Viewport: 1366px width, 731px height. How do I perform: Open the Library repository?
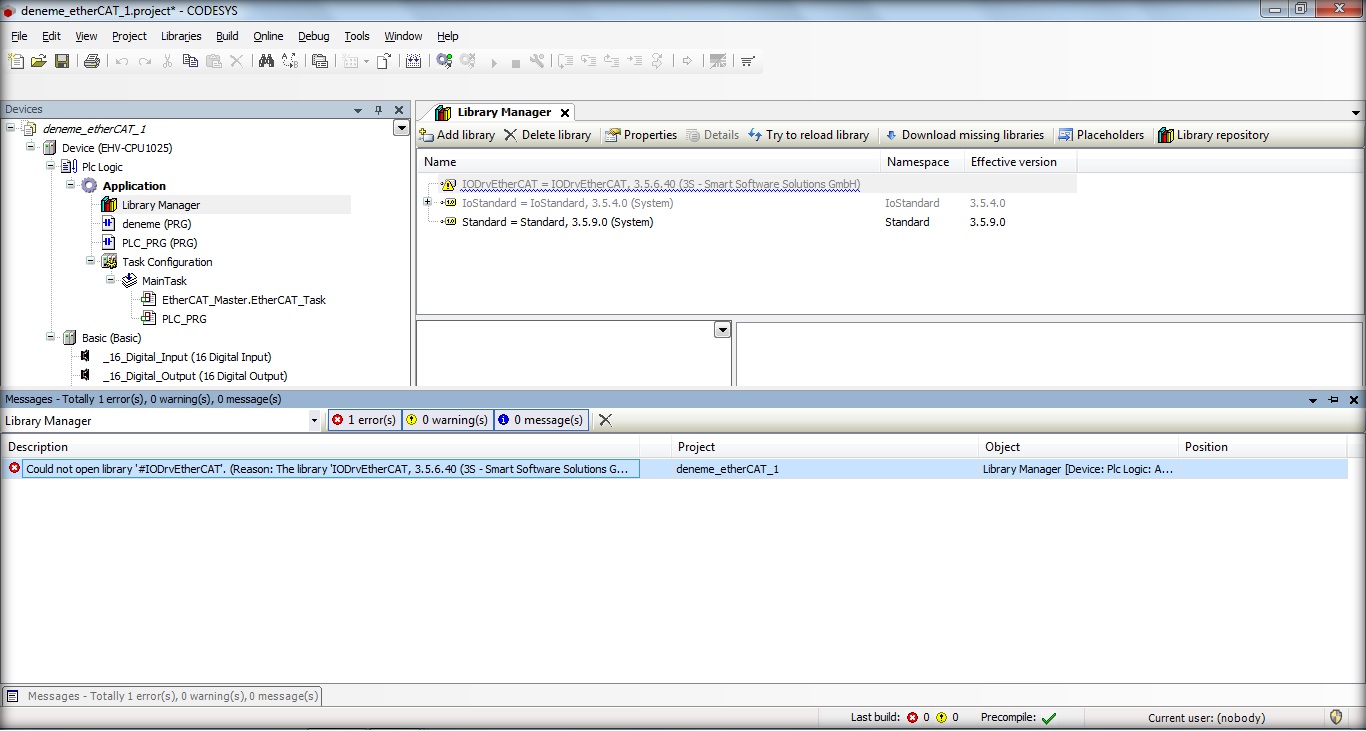click(1213, 135)
